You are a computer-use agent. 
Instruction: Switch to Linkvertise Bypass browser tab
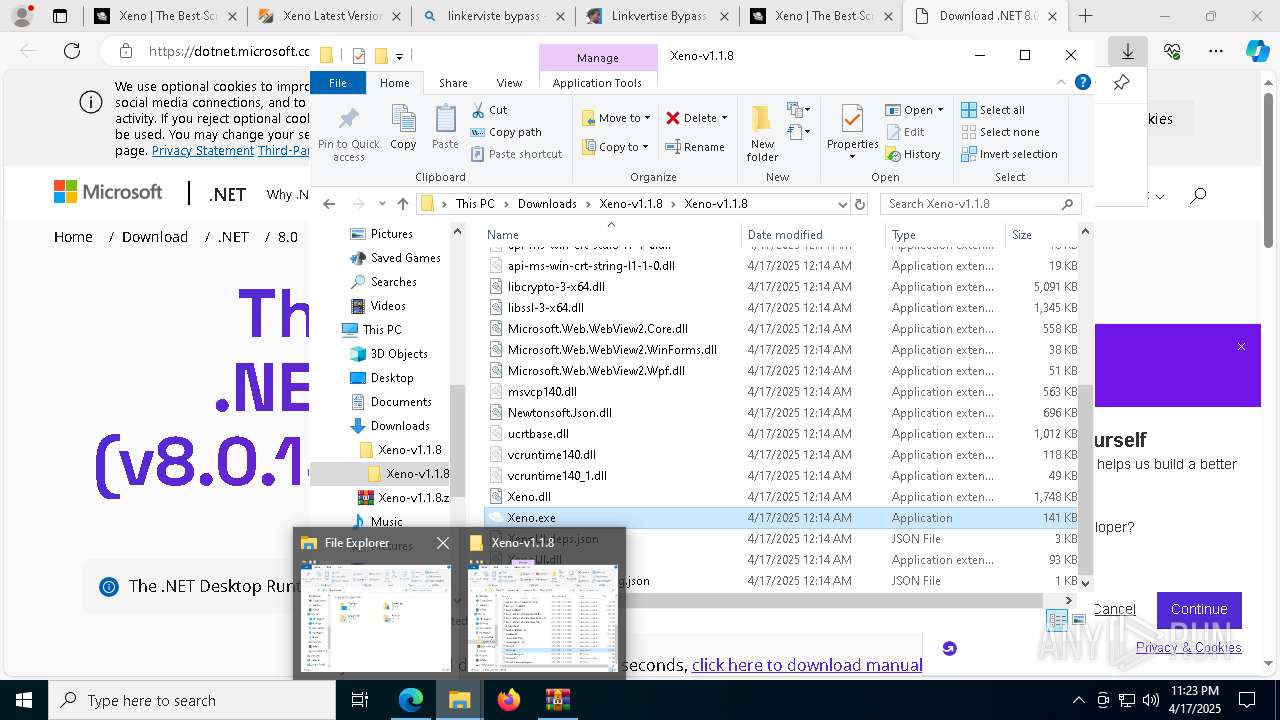point(657,16)
